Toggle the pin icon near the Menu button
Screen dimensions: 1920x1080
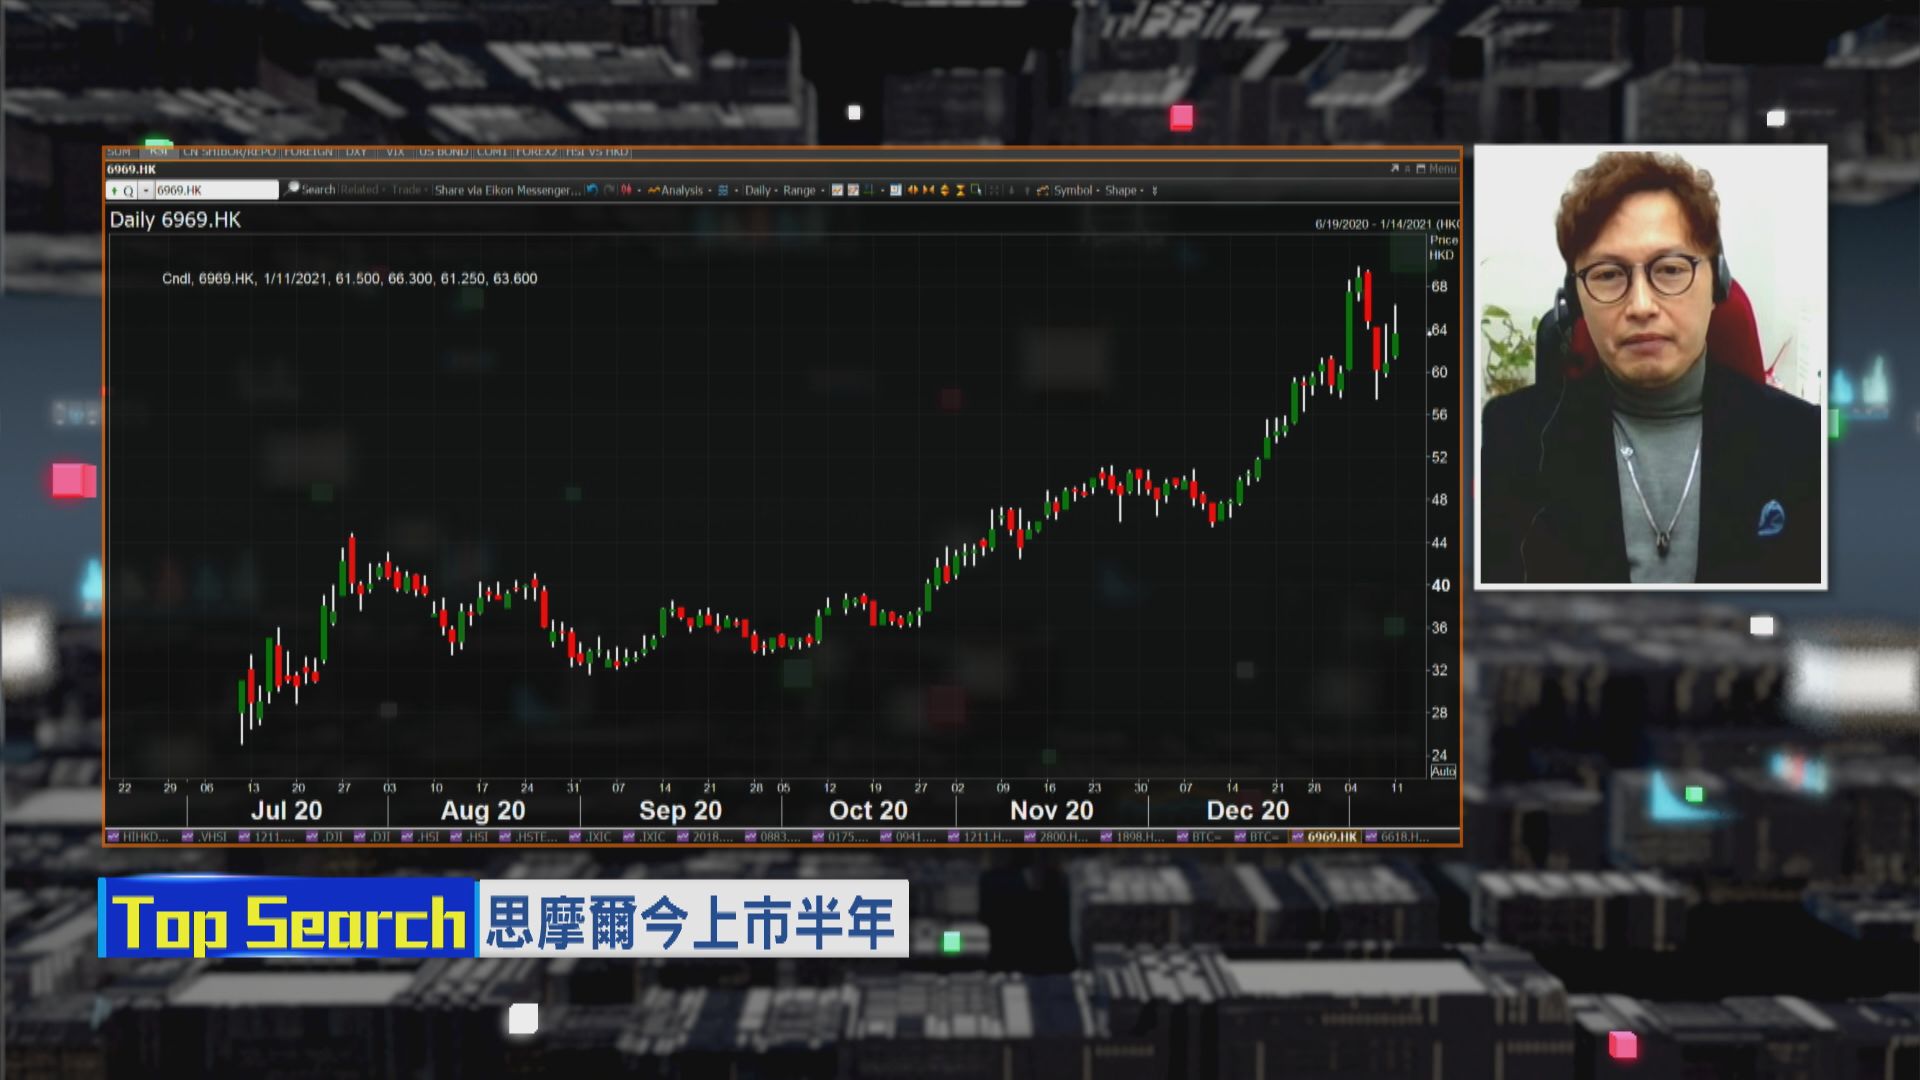[1409, 169]
